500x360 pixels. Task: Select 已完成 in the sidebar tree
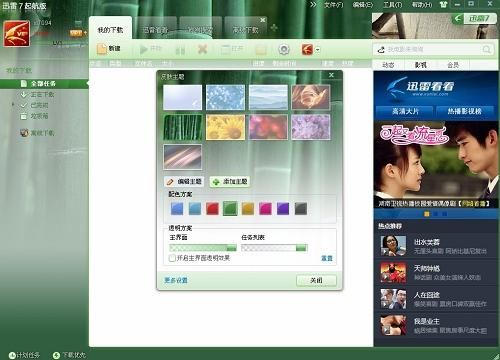pos(39,105)
